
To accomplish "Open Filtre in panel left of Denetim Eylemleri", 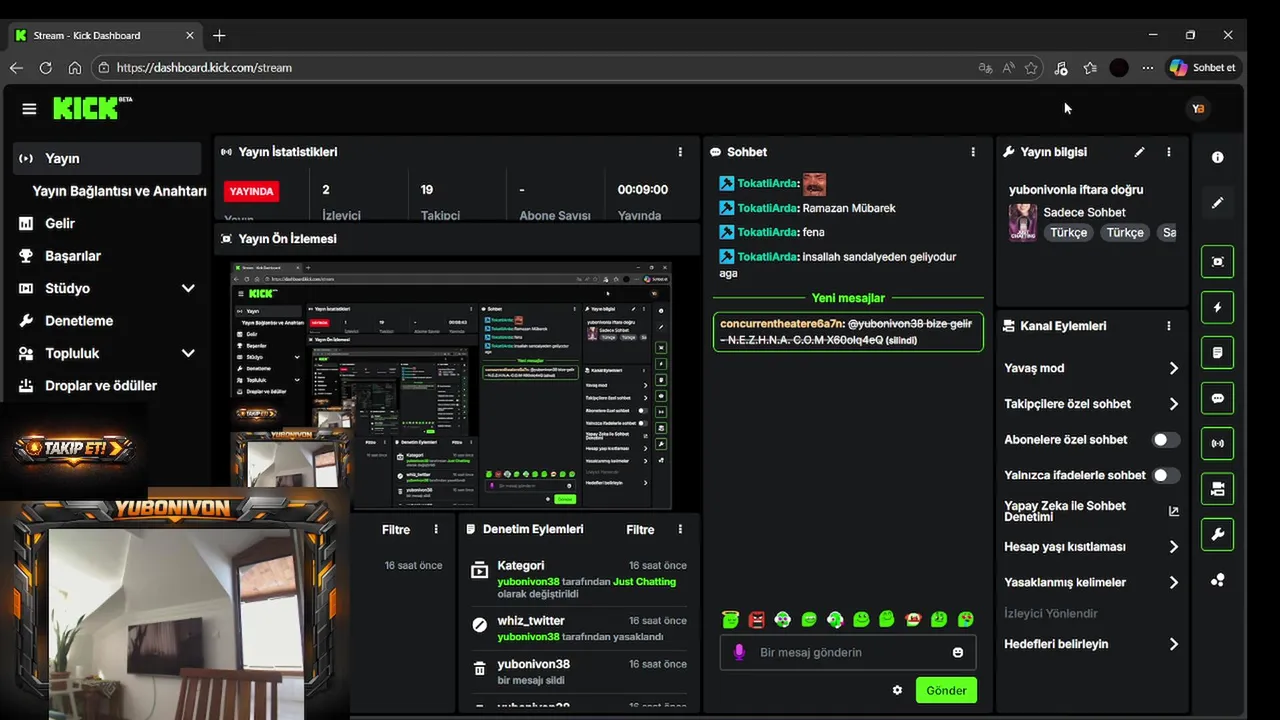I will pos(396,530).
